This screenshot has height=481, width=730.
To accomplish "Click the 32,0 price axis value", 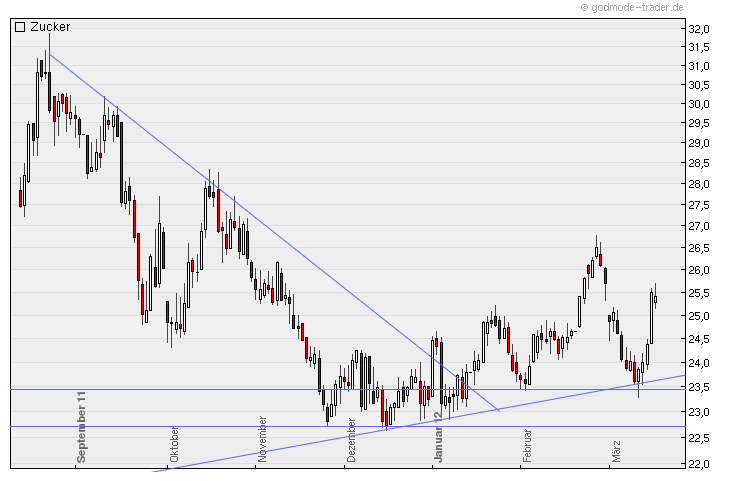I will point(699,29).
